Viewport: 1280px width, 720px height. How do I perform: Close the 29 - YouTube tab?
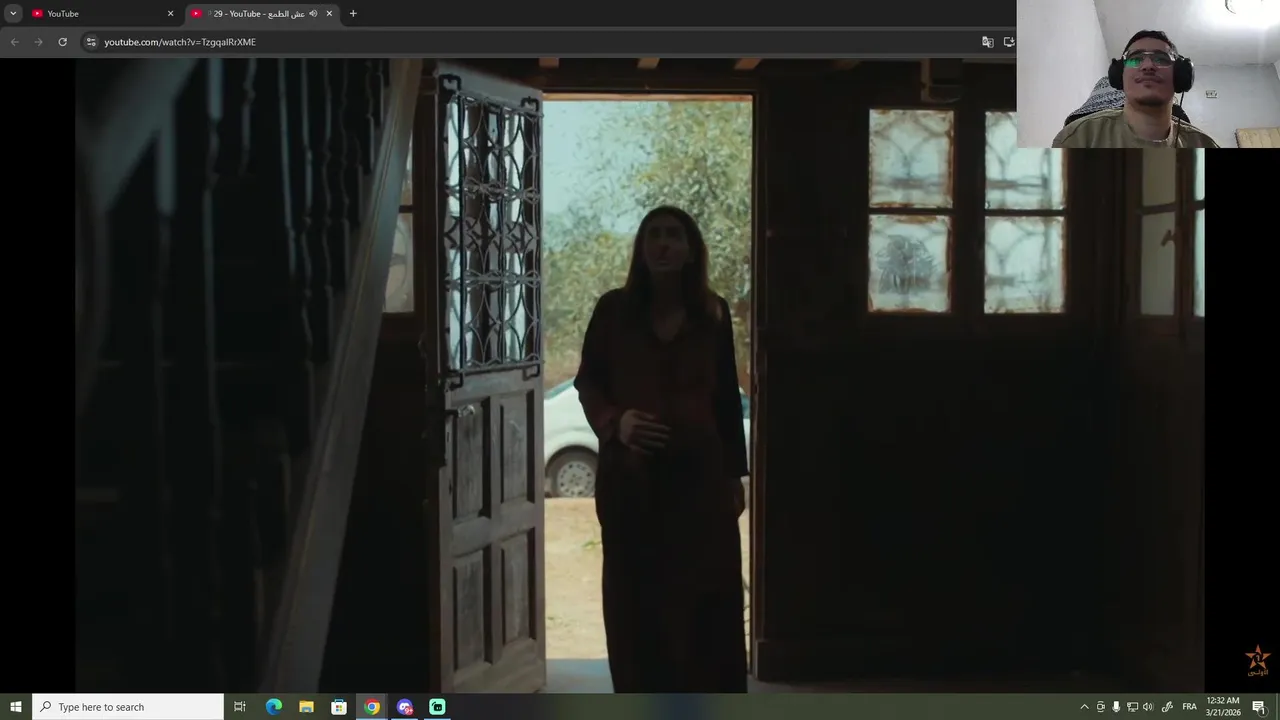[x=329, y=13]
